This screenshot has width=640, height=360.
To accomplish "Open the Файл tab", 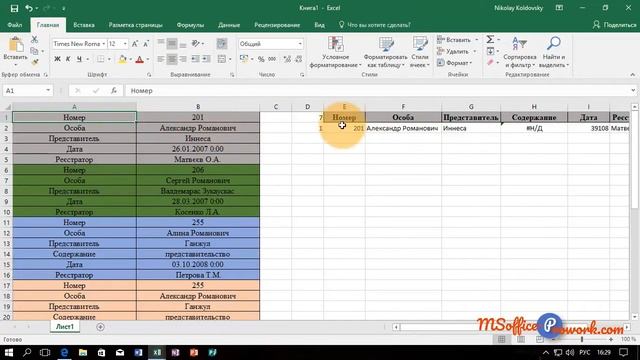I will (15, 25).
